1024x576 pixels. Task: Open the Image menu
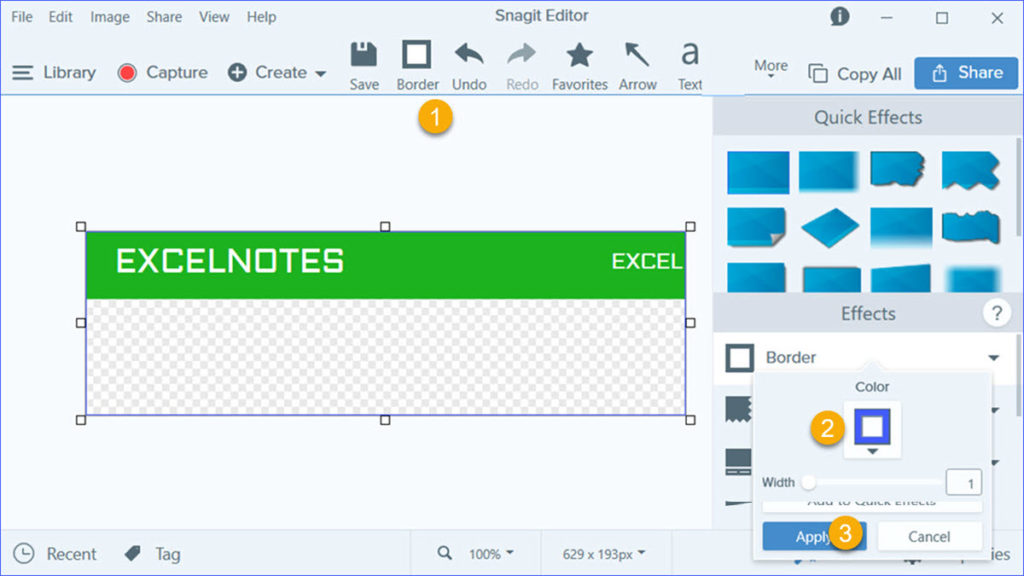pos(110,17)
